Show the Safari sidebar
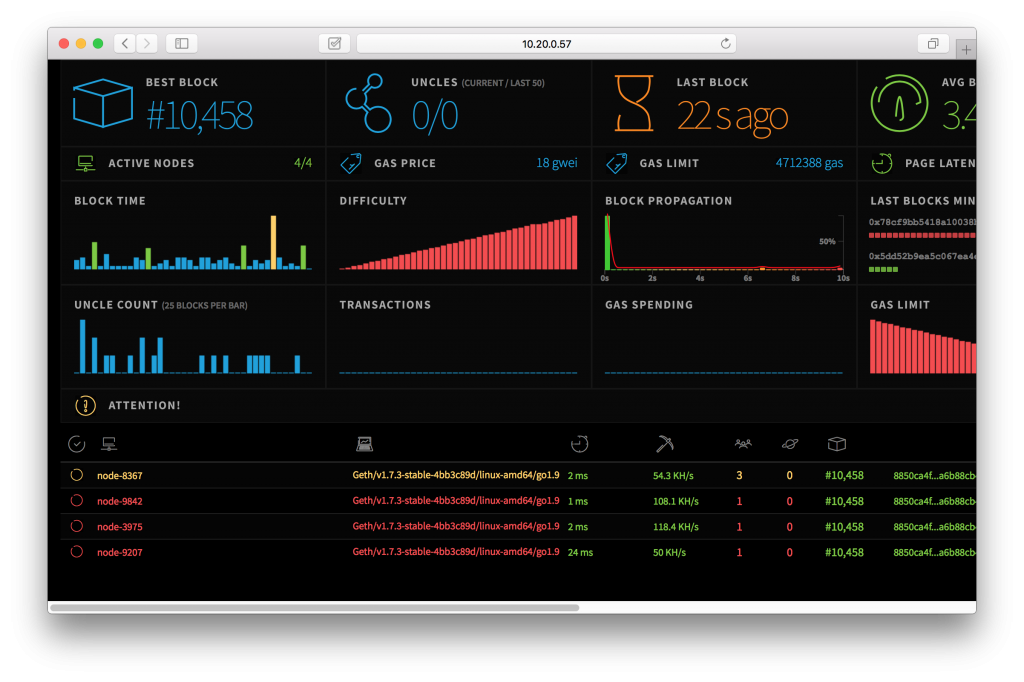 coord(182,44)
